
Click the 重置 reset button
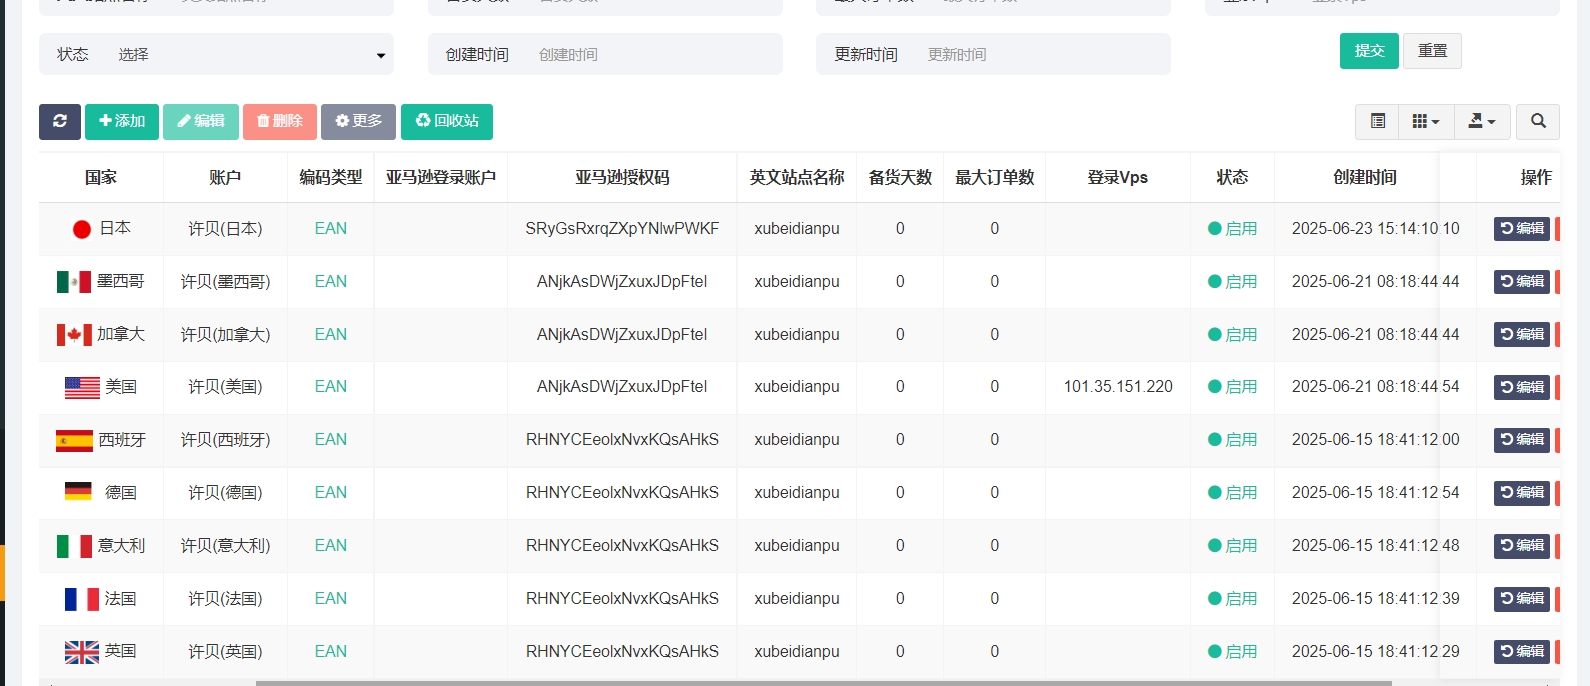coord(1432,51)
